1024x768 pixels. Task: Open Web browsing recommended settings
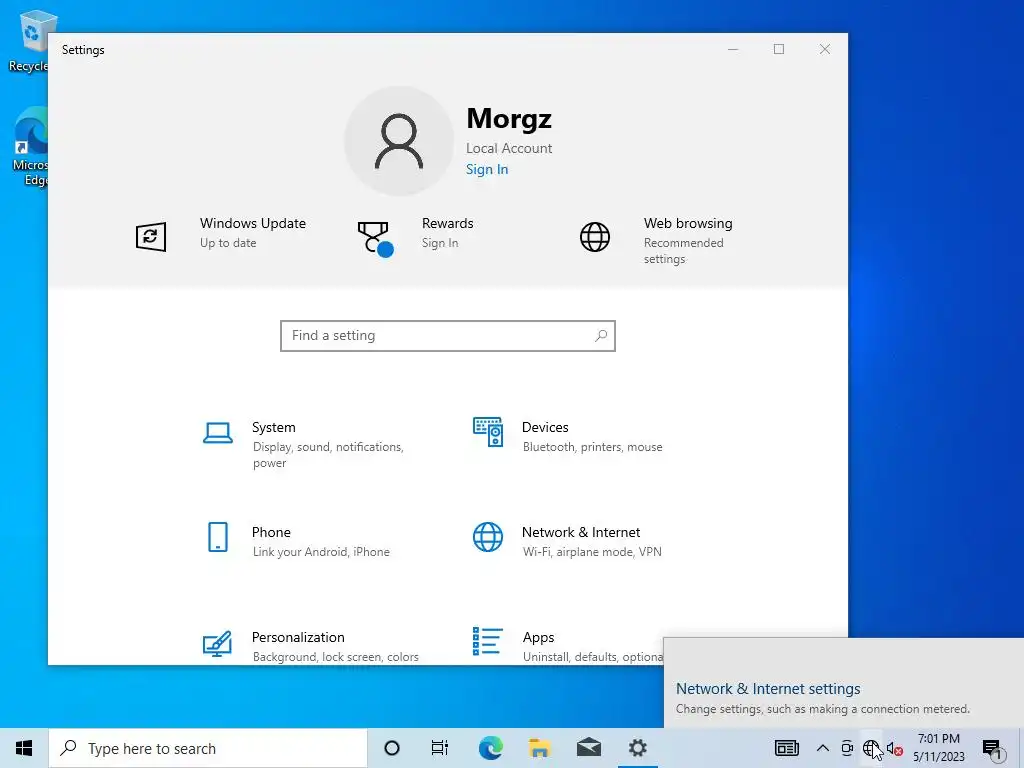(x=688, y=240)
